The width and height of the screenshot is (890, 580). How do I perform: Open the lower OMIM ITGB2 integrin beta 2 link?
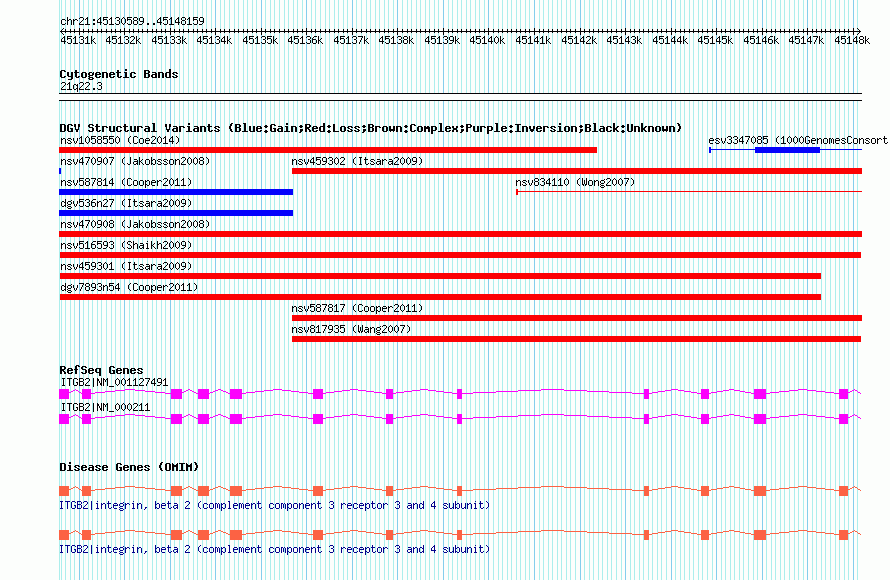click(x=275, y=549)
